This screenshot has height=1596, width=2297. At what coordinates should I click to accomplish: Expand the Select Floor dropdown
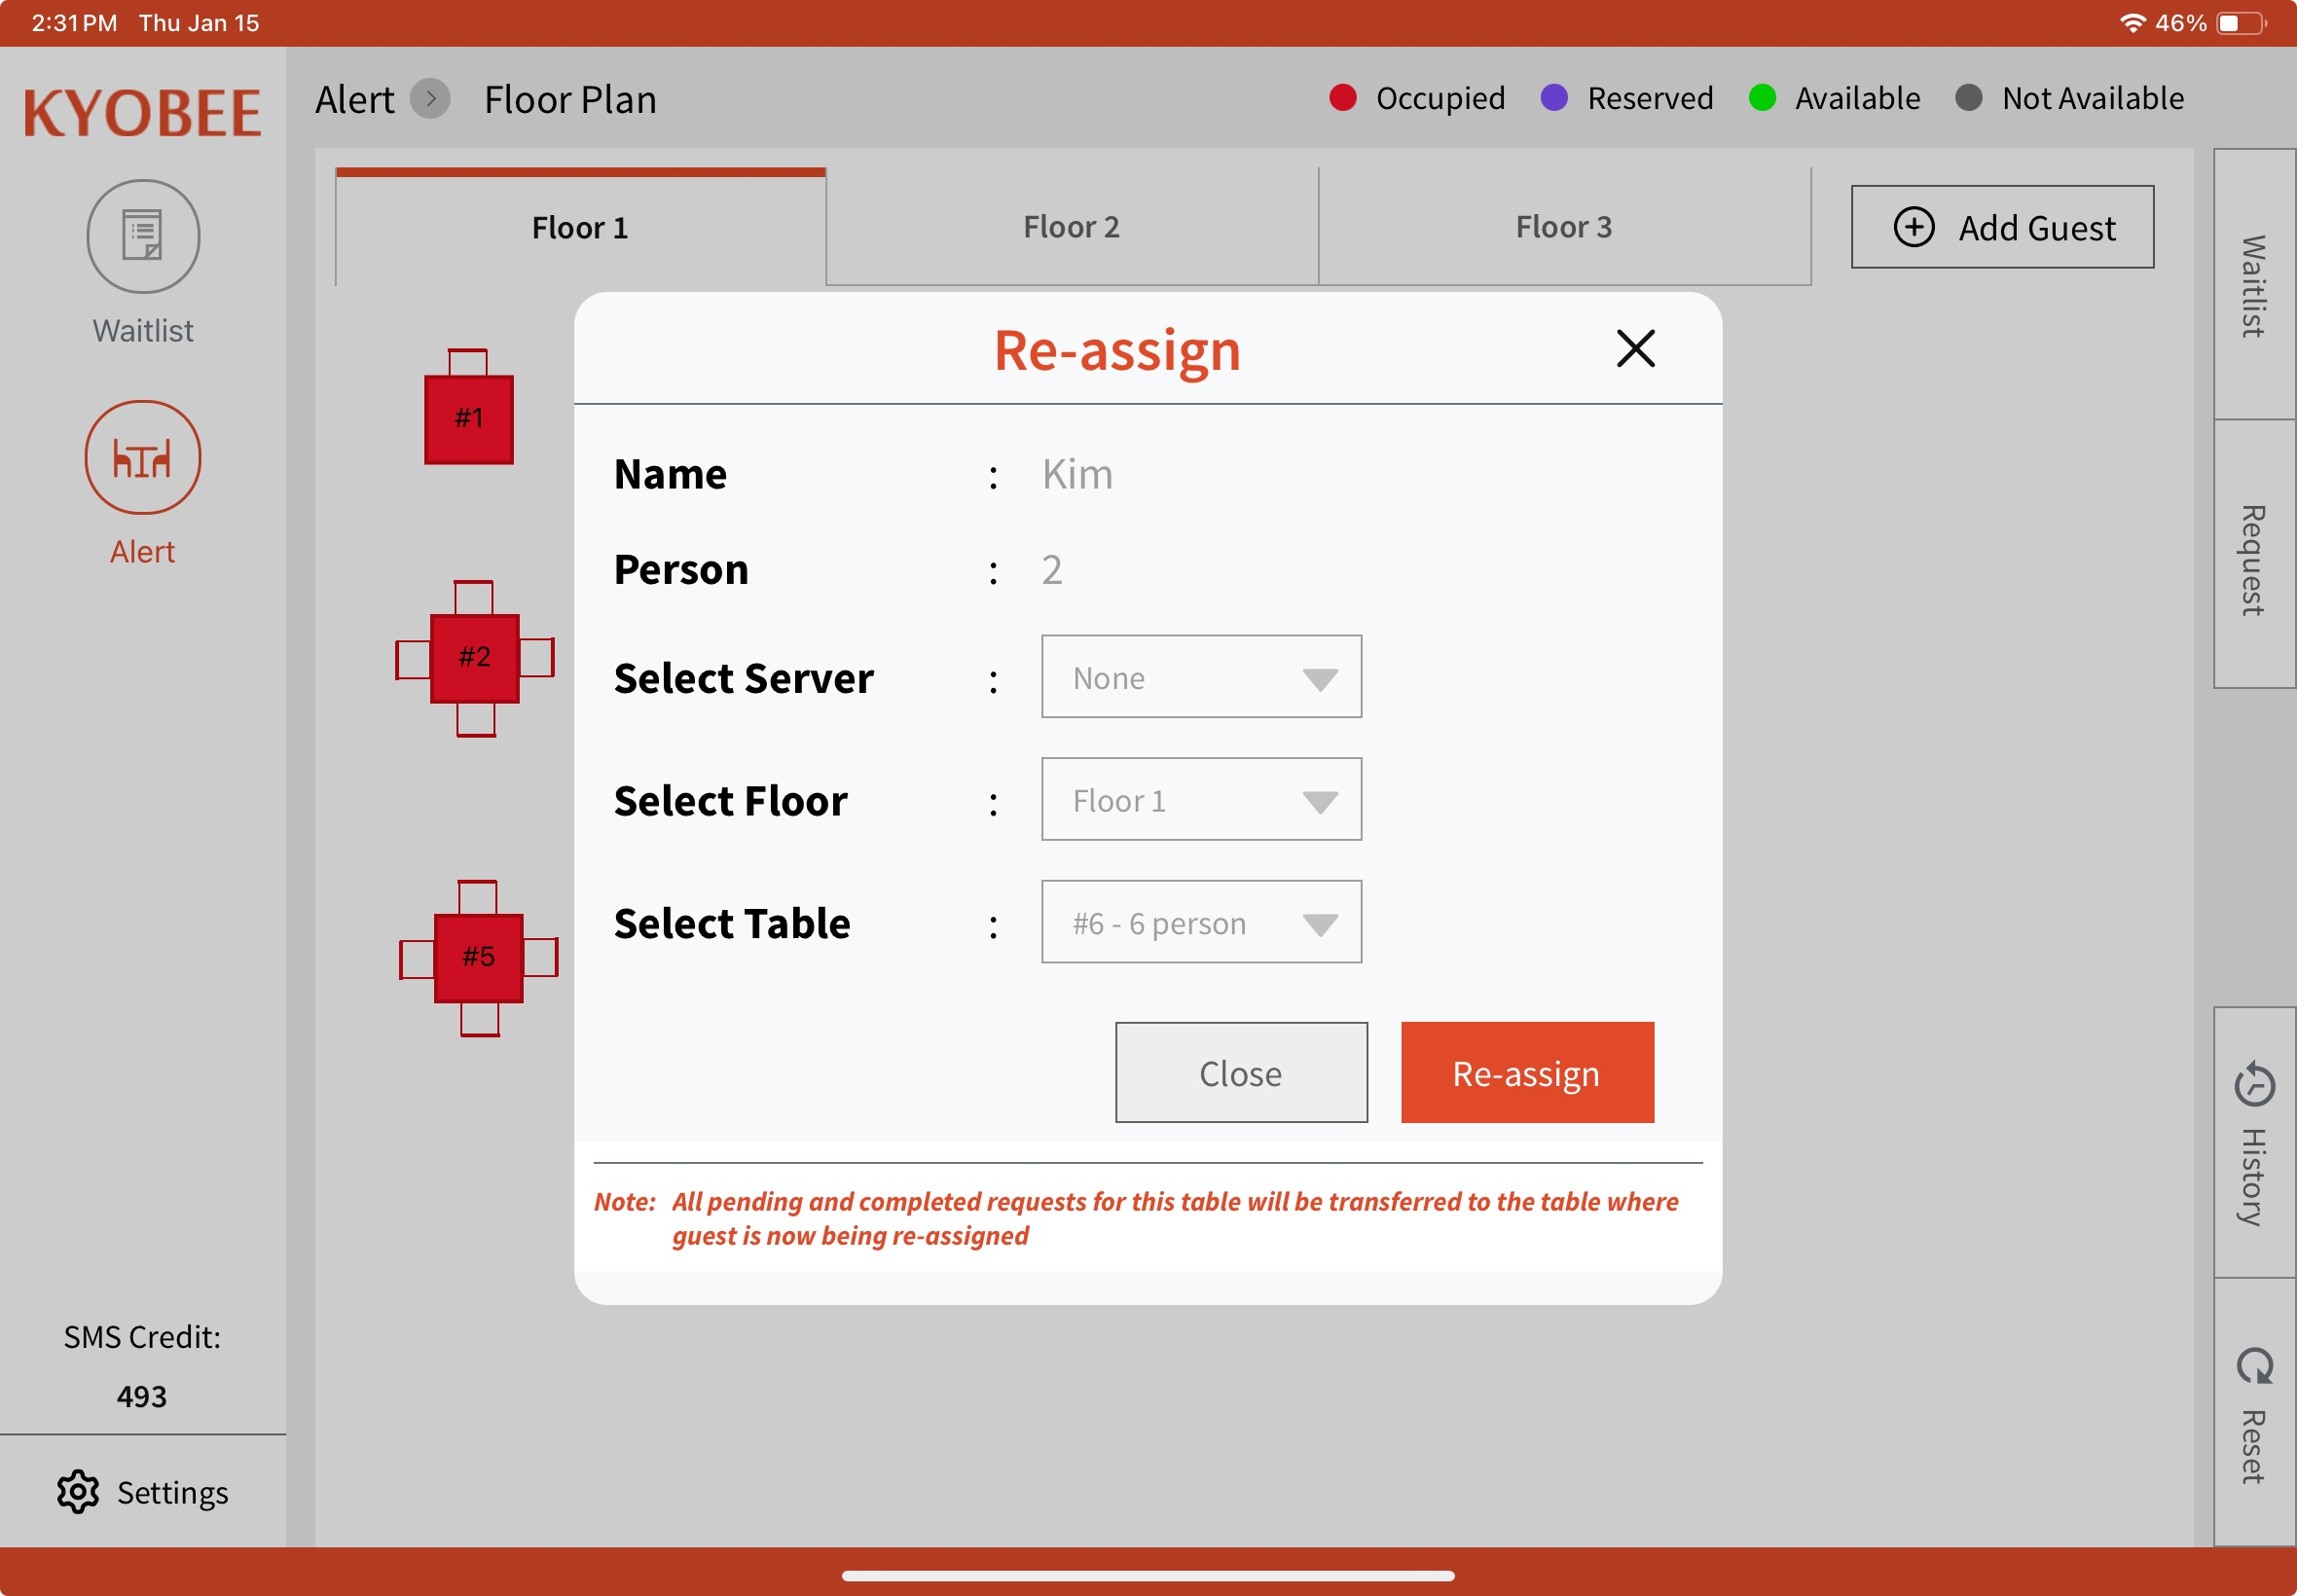coord(1200,800)
